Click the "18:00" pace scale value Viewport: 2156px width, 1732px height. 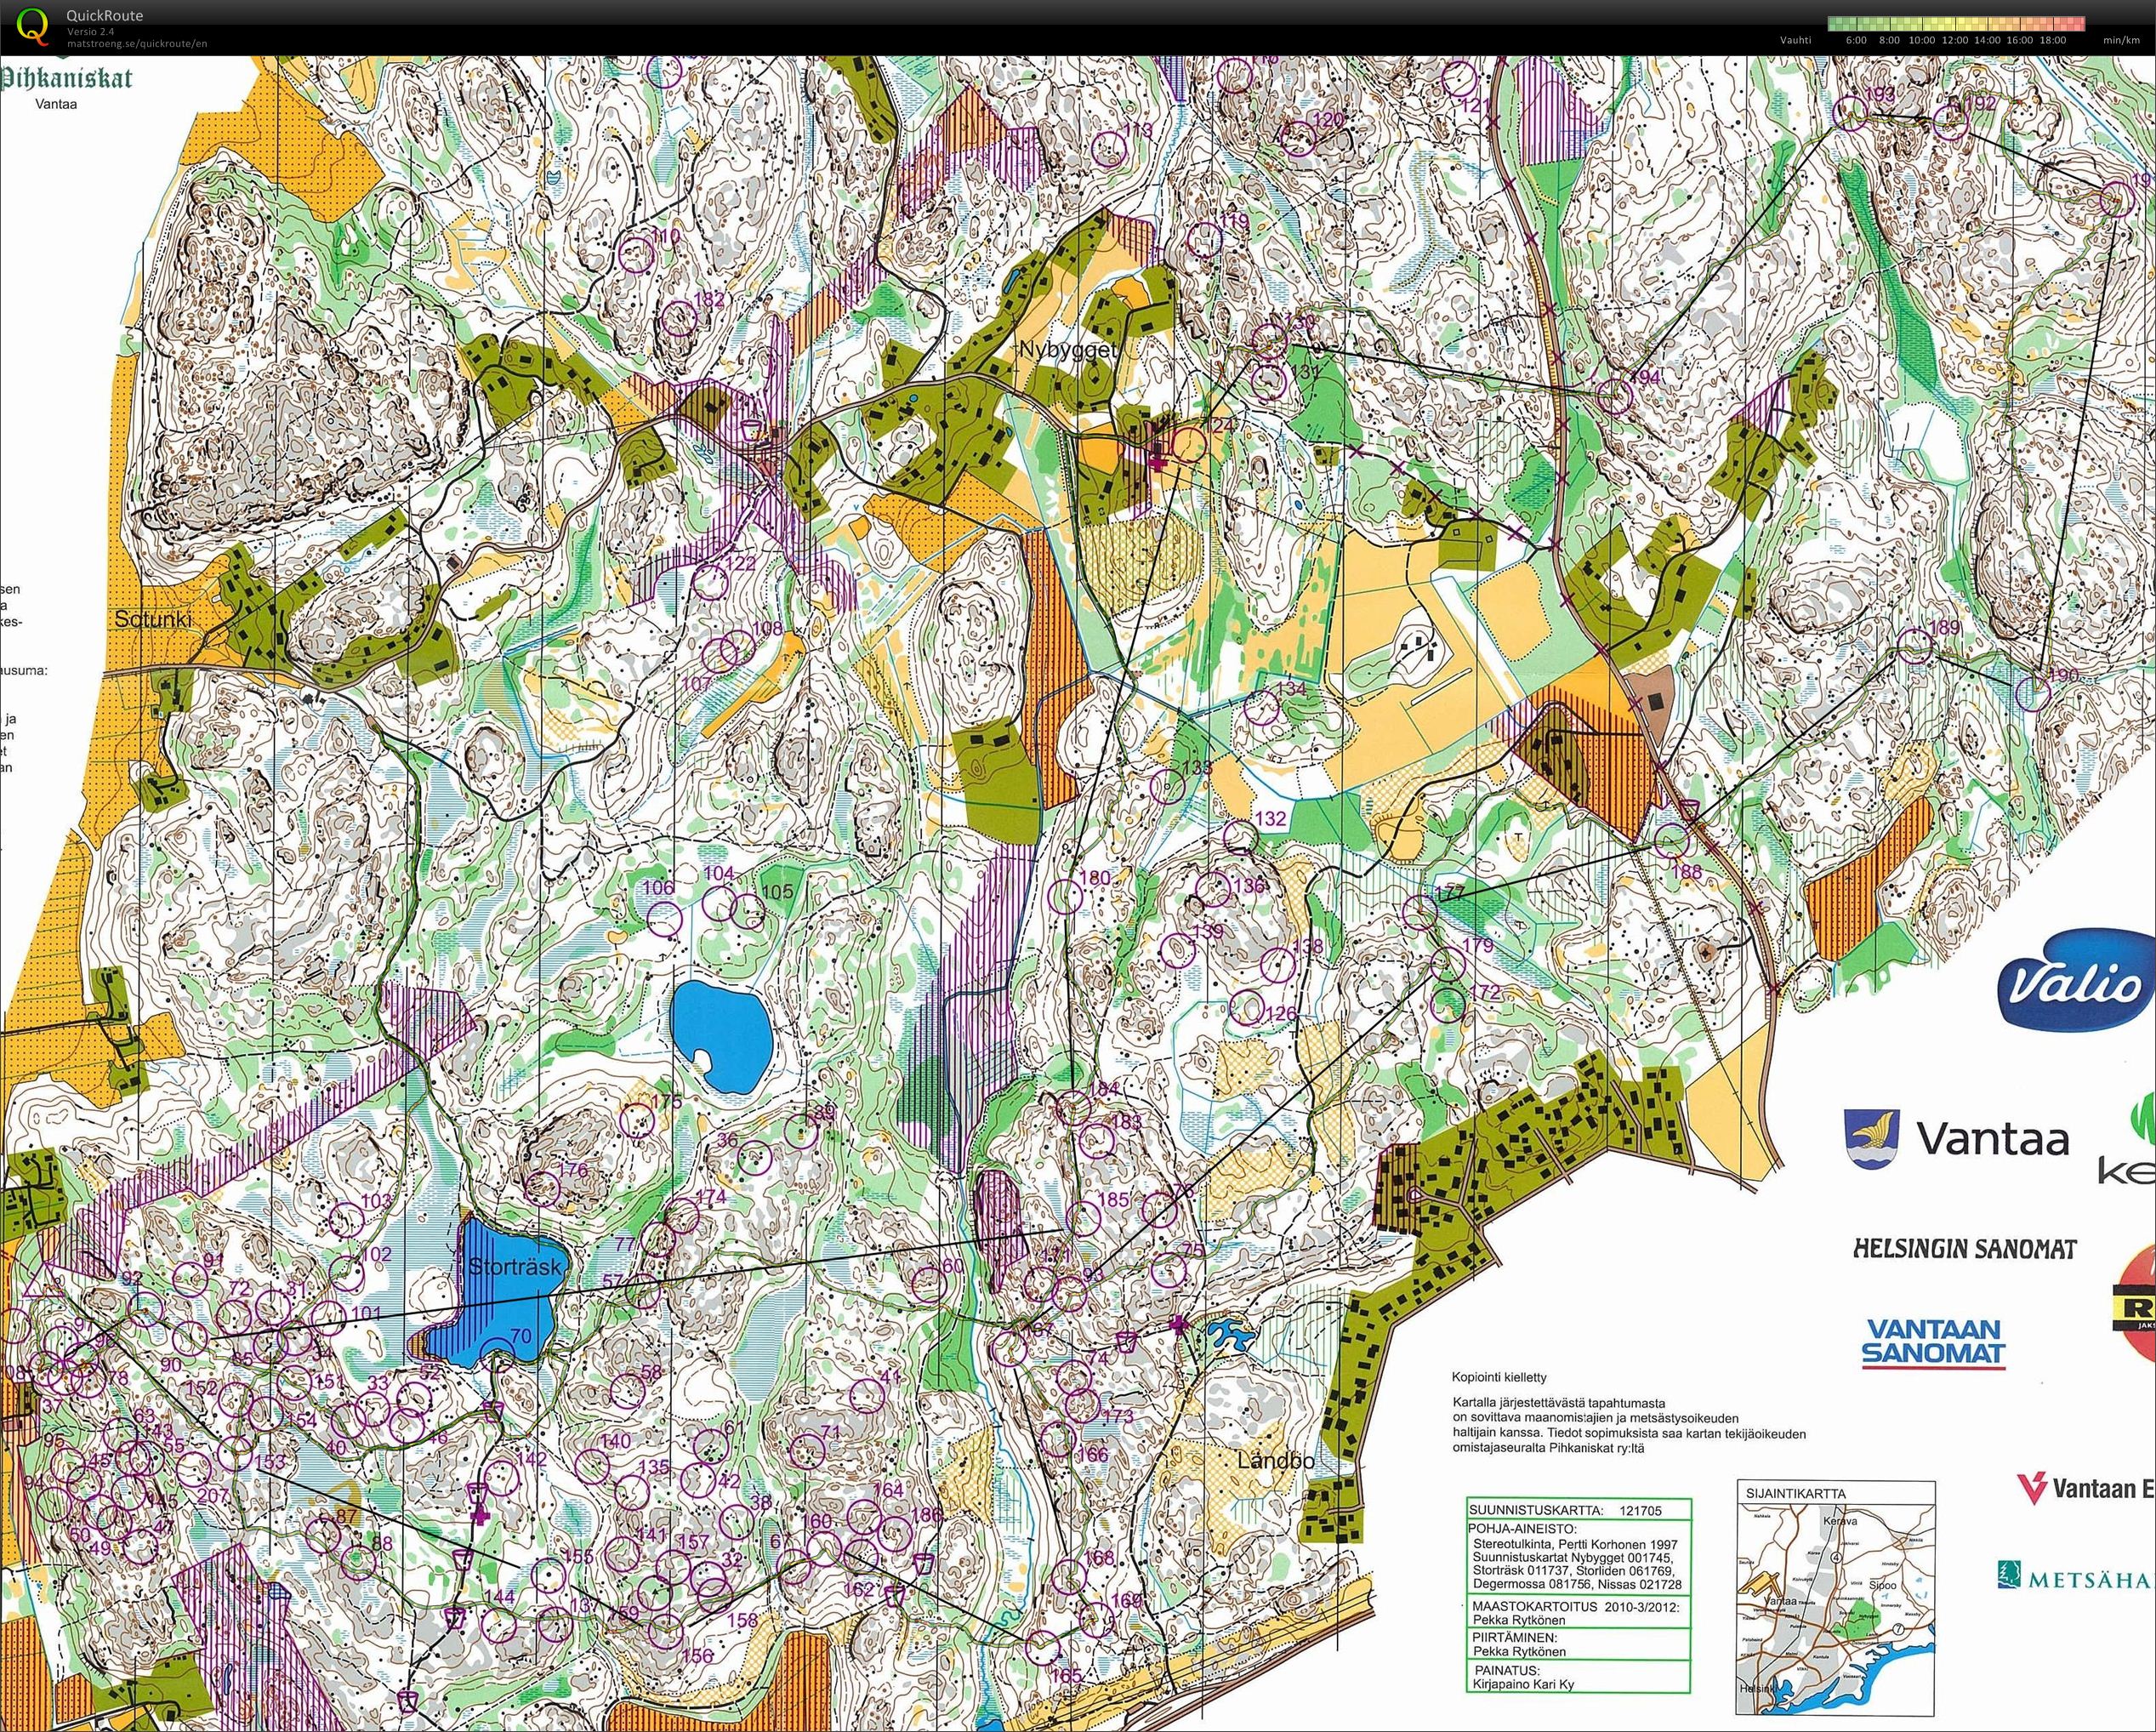pyautogui.click(x=2052, y=41)
